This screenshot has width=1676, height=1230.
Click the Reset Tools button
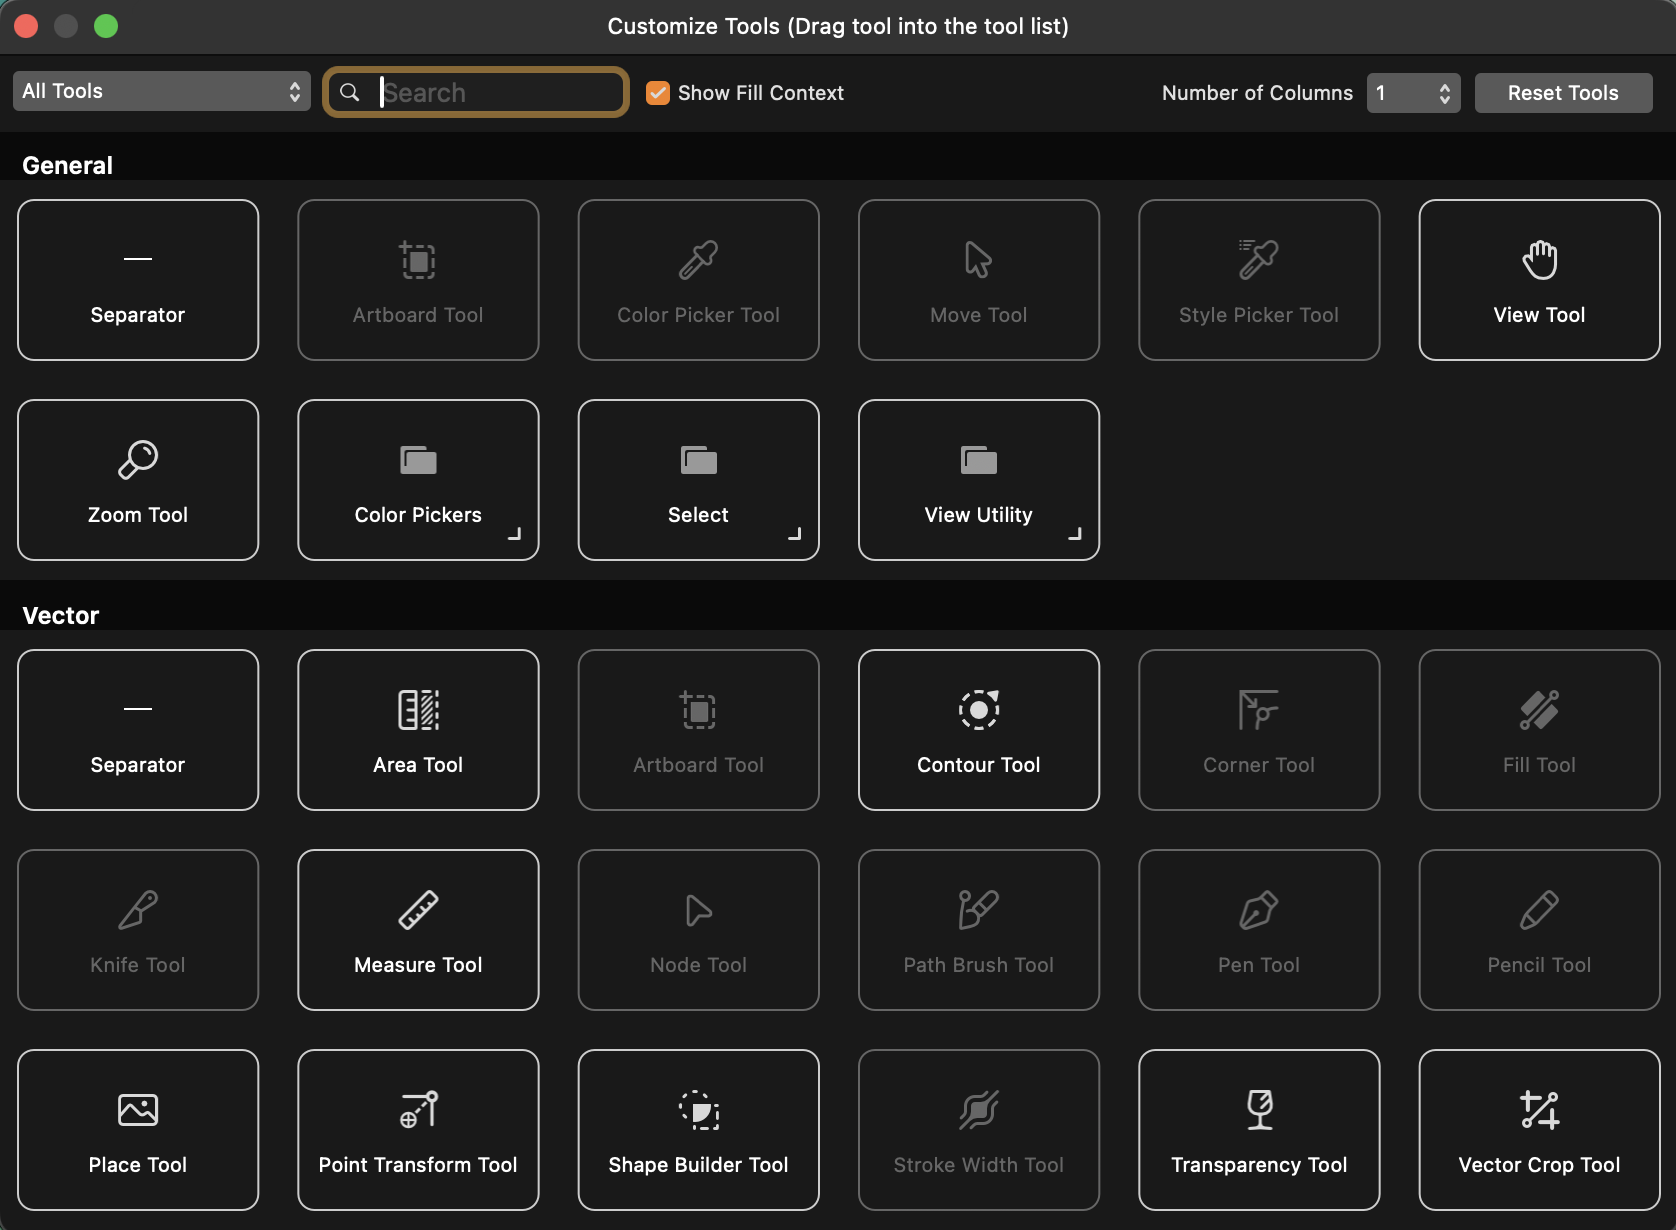pos(1562,92)
